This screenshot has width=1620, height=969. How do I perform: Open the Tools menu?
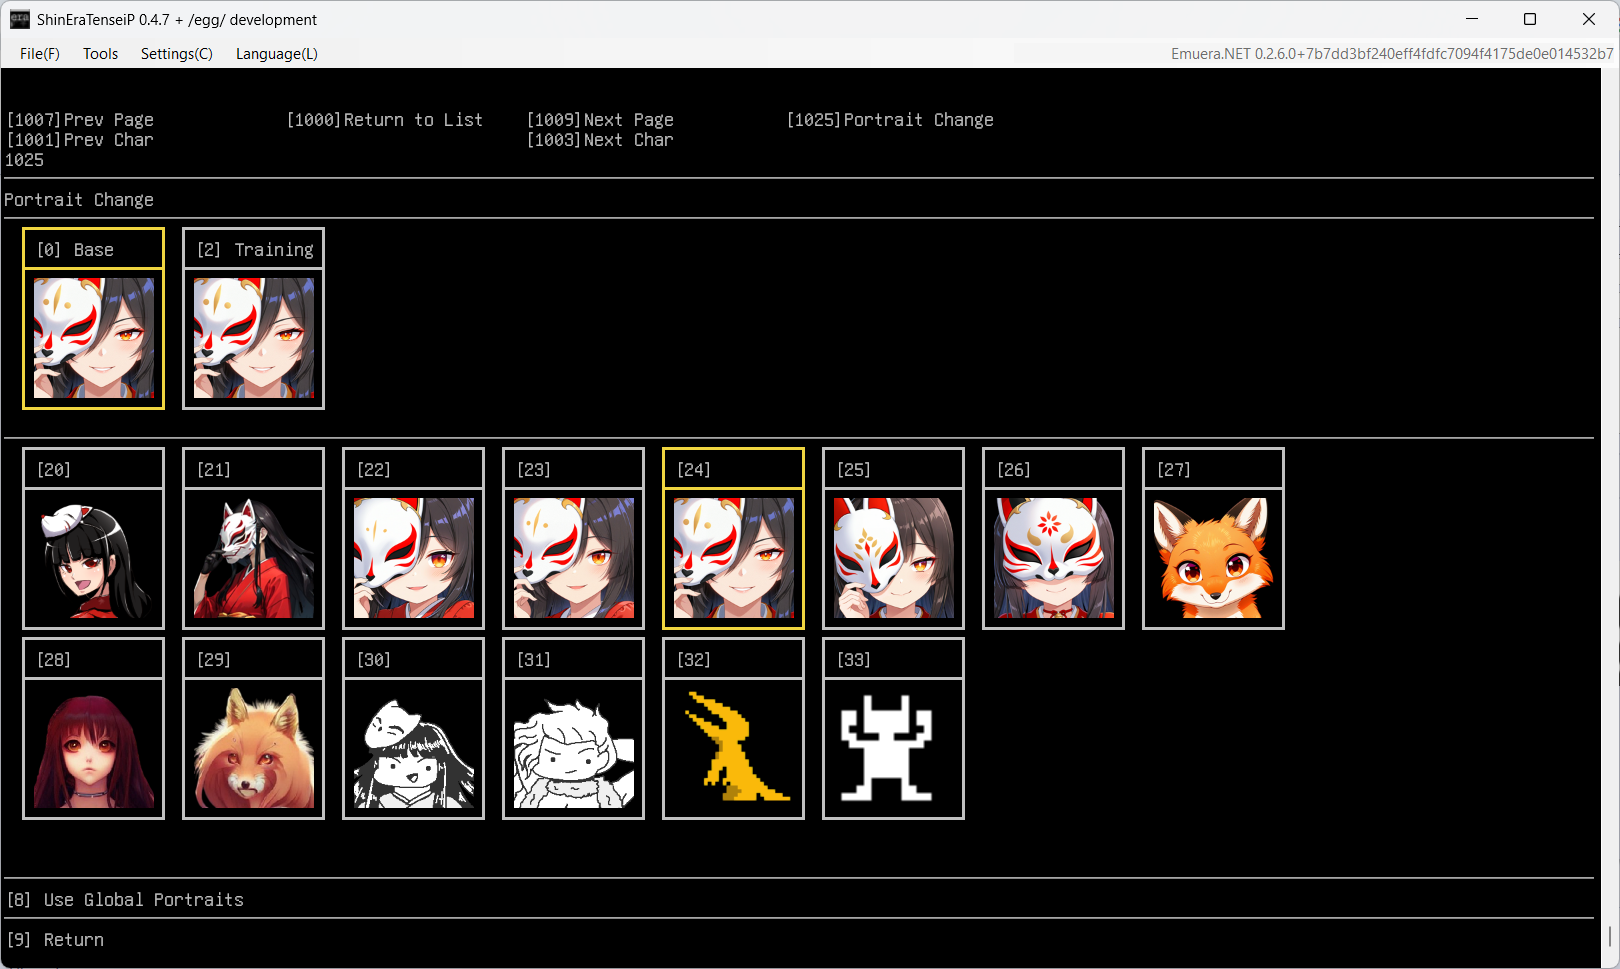coord(100,54)
